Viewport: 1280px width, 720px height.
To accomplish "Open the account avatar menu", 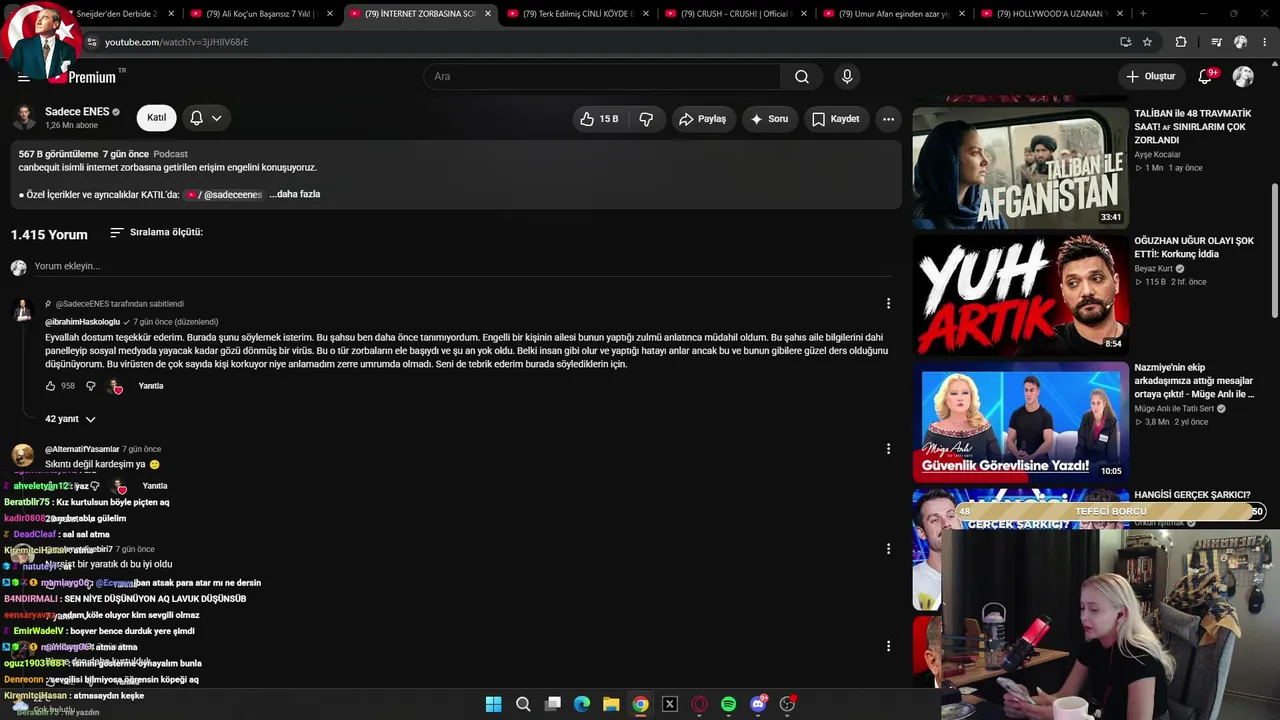I will coord(1243,77).
